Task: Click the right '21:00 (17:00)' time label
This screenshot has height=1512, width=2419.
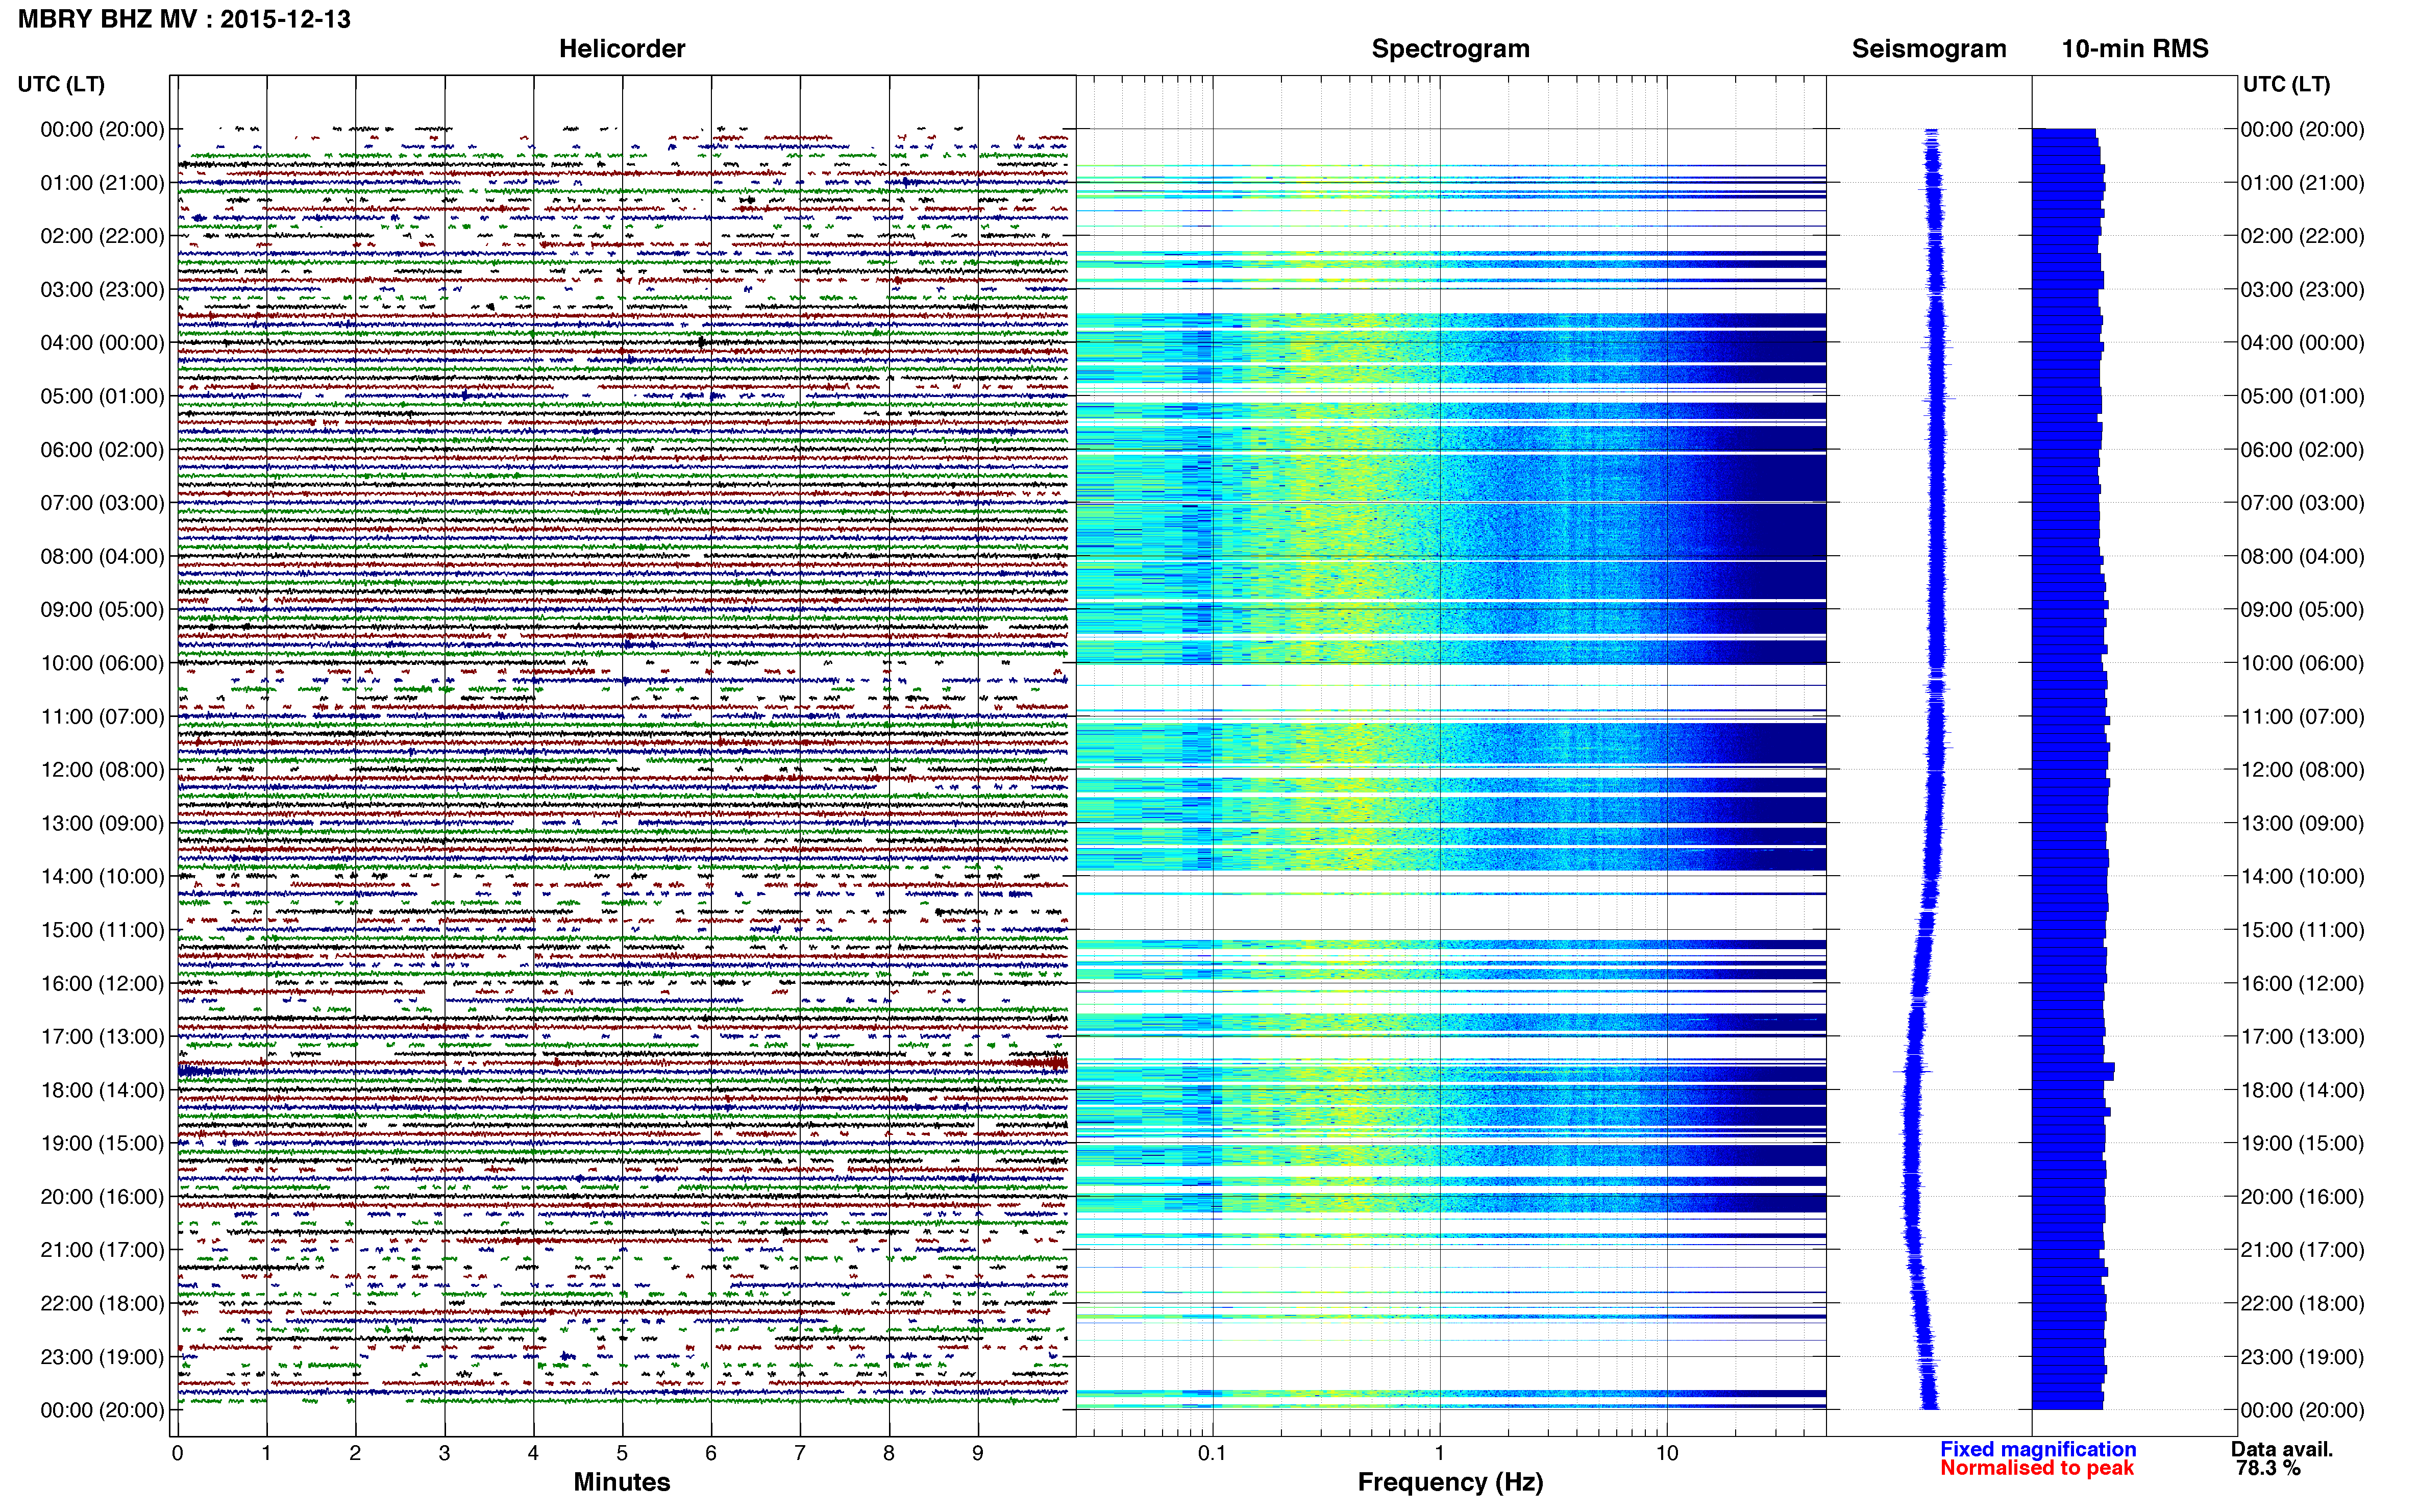Action: click(x=2302, y=1250)
